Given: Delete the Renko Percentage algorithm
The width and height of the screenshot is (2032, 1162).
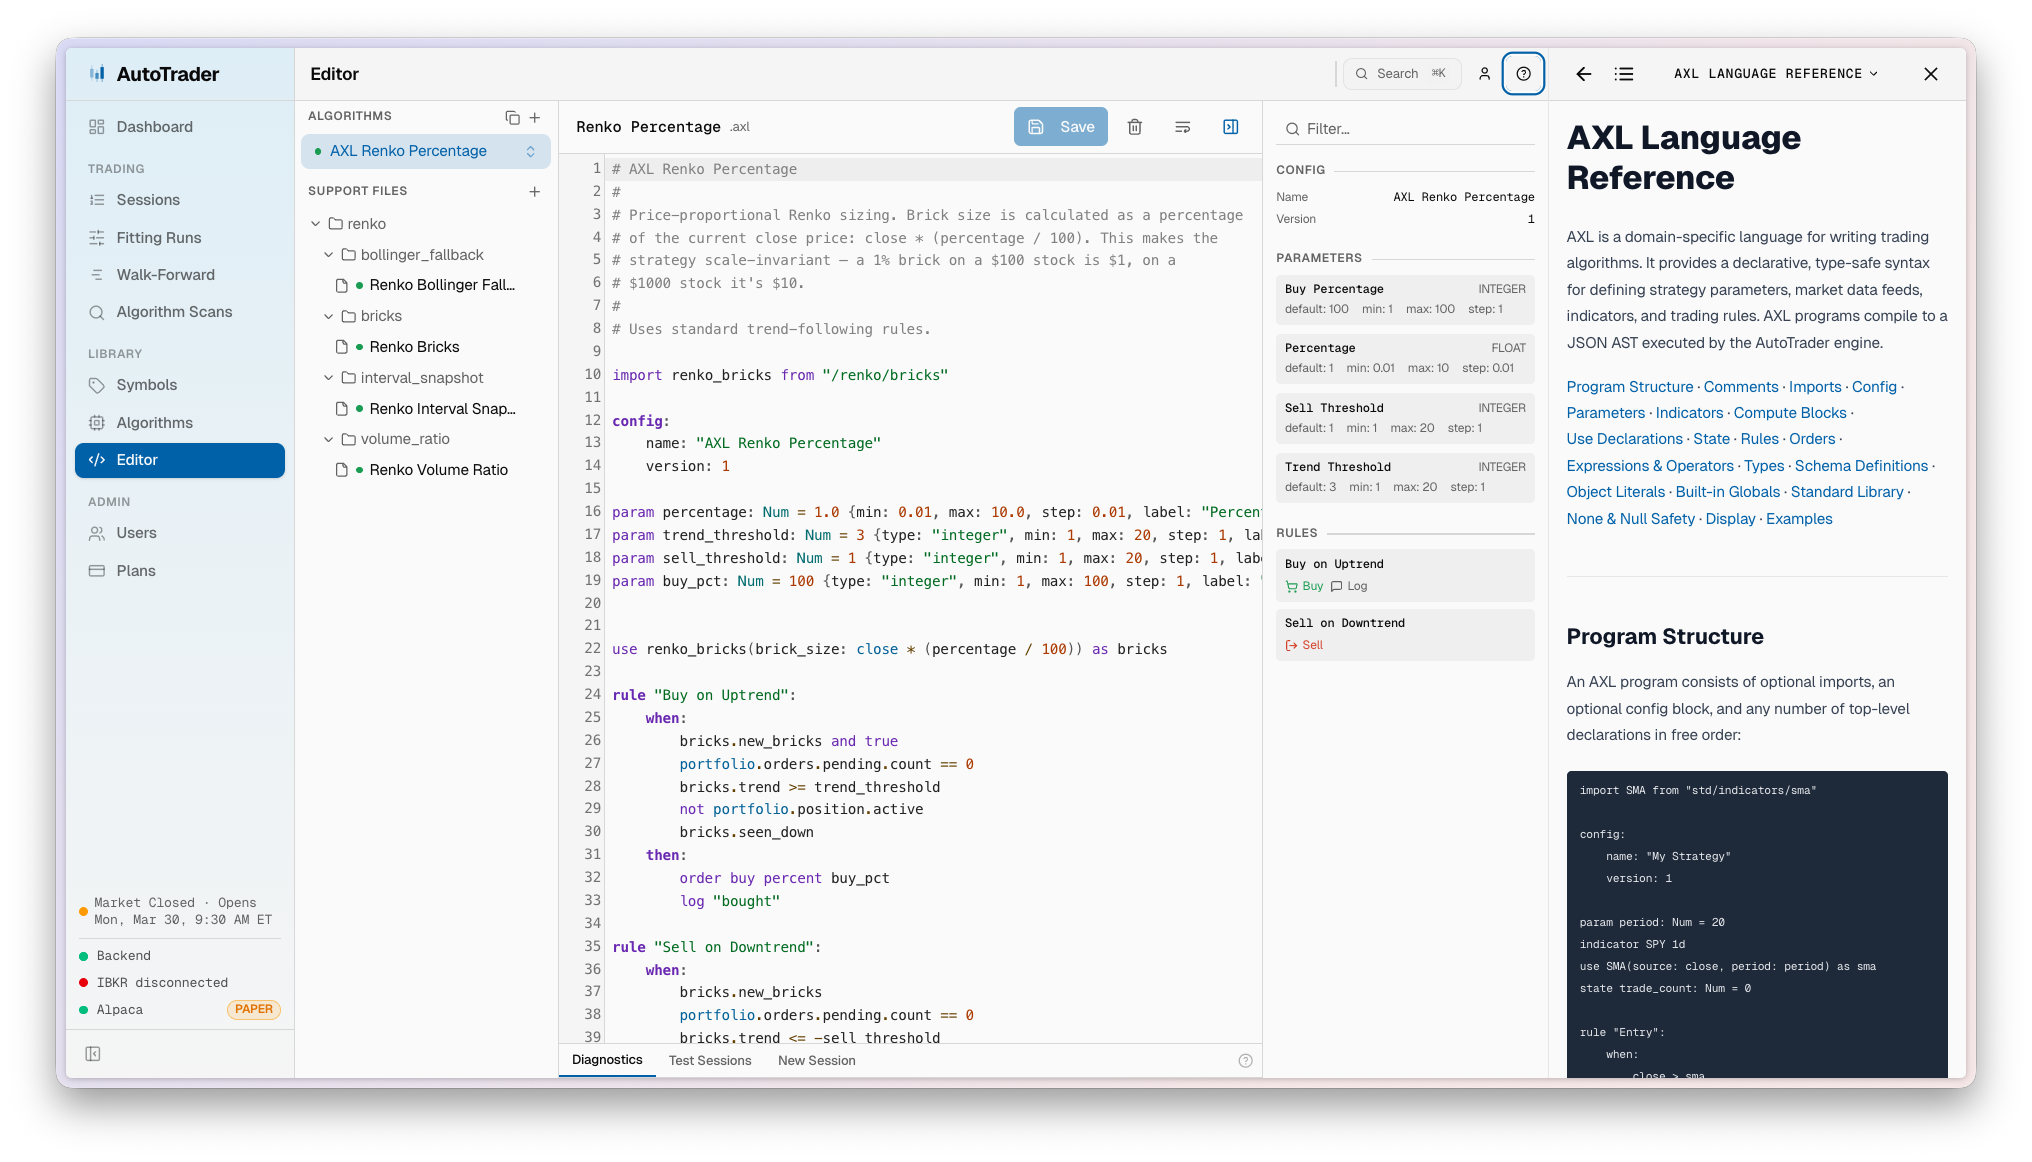Looking at the screenshot, I should tap(1135, 126).
